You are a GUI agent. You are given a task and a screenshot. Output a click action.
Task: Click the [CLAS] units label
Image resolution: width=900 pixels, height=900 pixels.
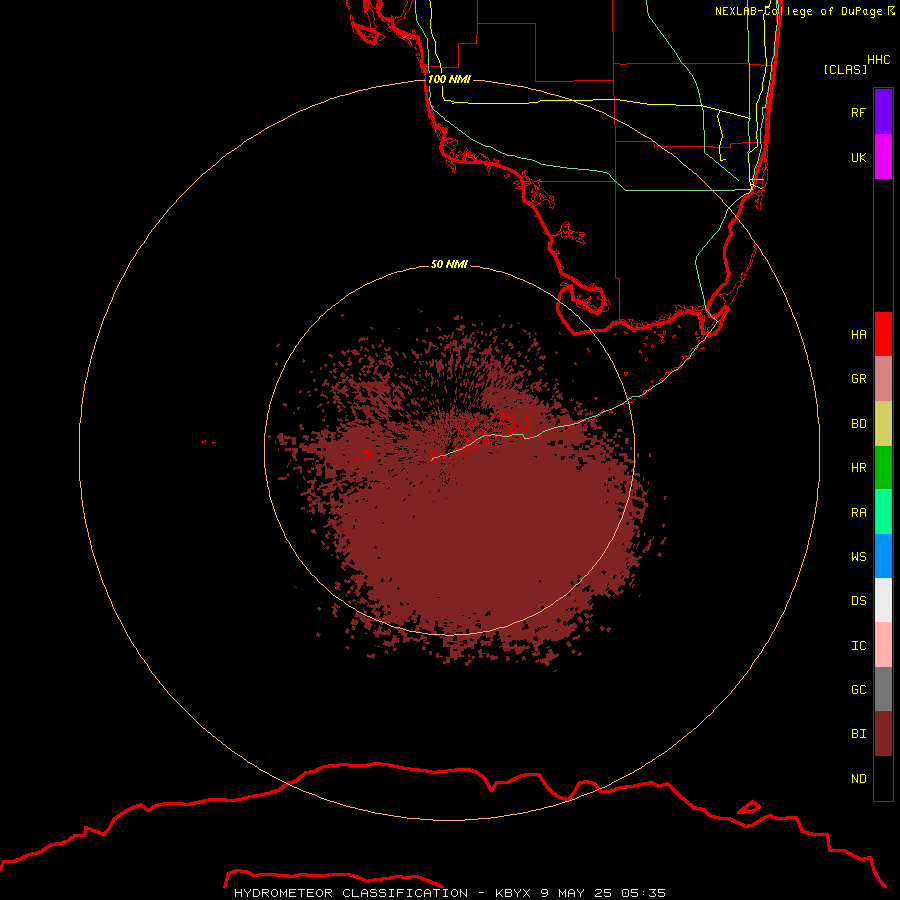(845, 69)
